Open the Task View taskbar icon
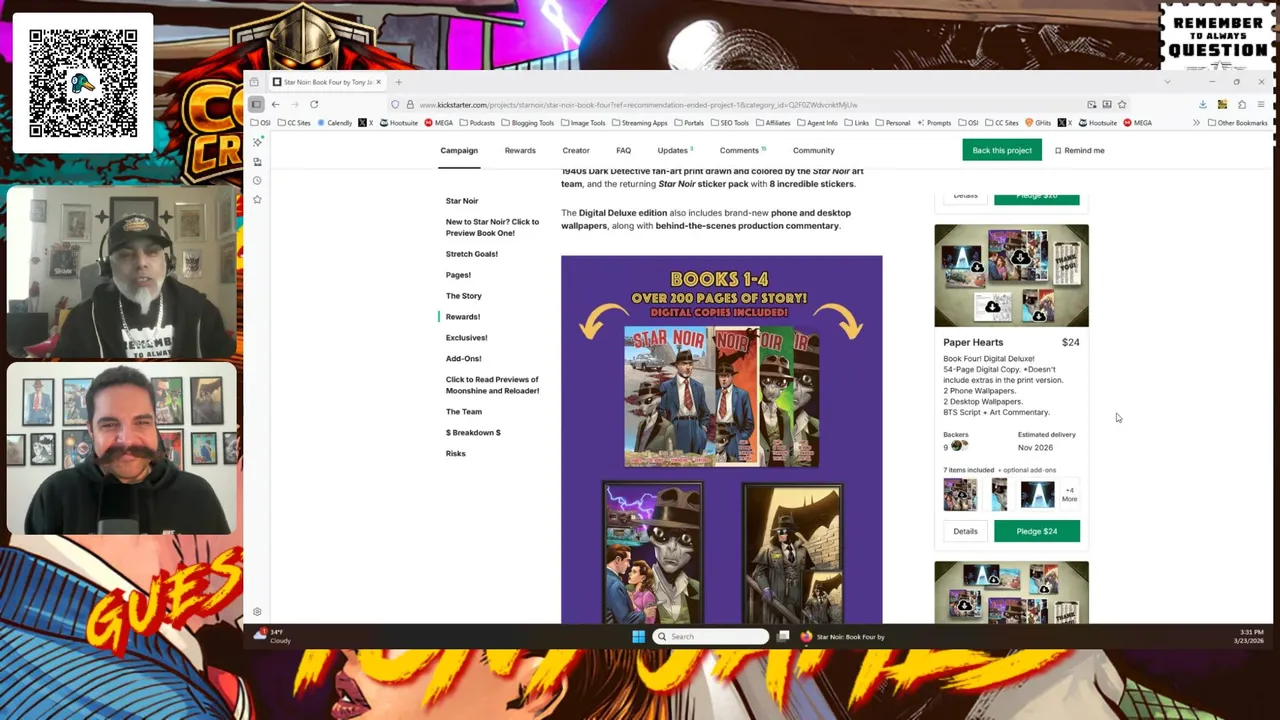This screenshot has height=720, width=1280. [x=783, y=636]
